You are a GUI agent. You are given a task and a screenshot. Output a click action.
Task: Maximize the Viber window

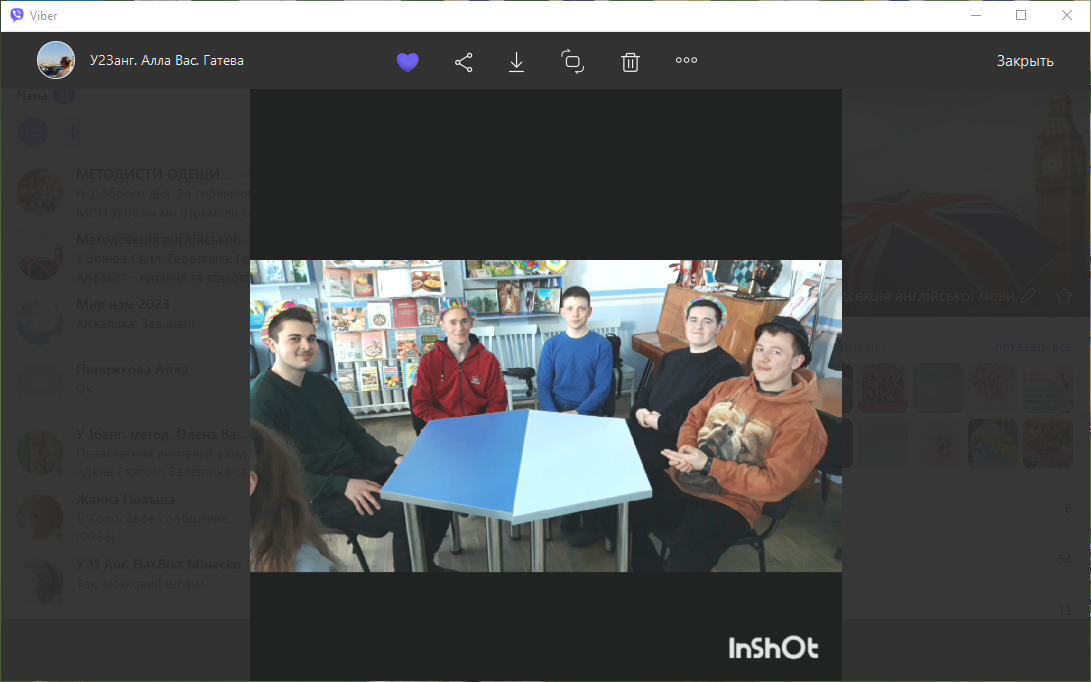[1021, 15]
